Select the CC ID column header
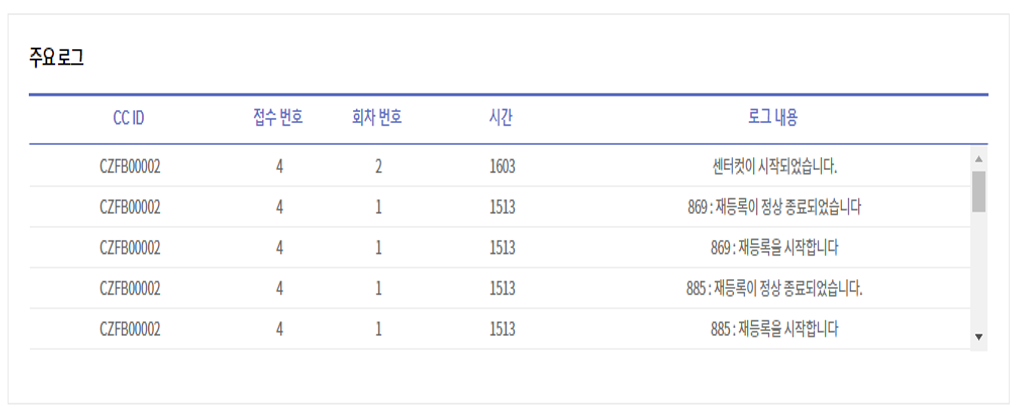The image size is (1021, 417). tap(129, 119)
